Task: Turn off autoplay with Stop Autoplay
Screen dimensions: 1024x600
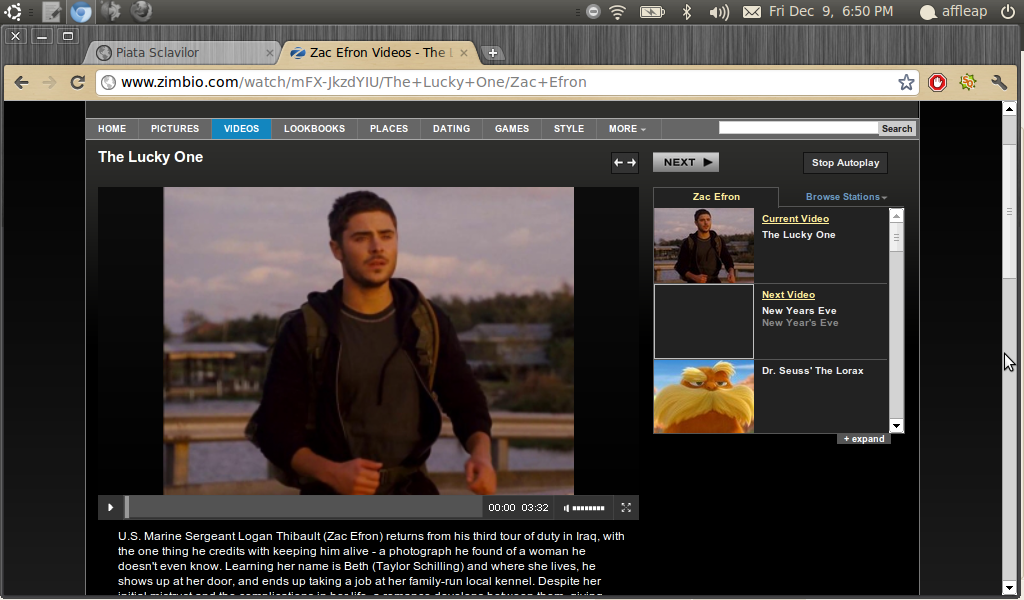Action: pyautogui.click(x=845, y=163)
